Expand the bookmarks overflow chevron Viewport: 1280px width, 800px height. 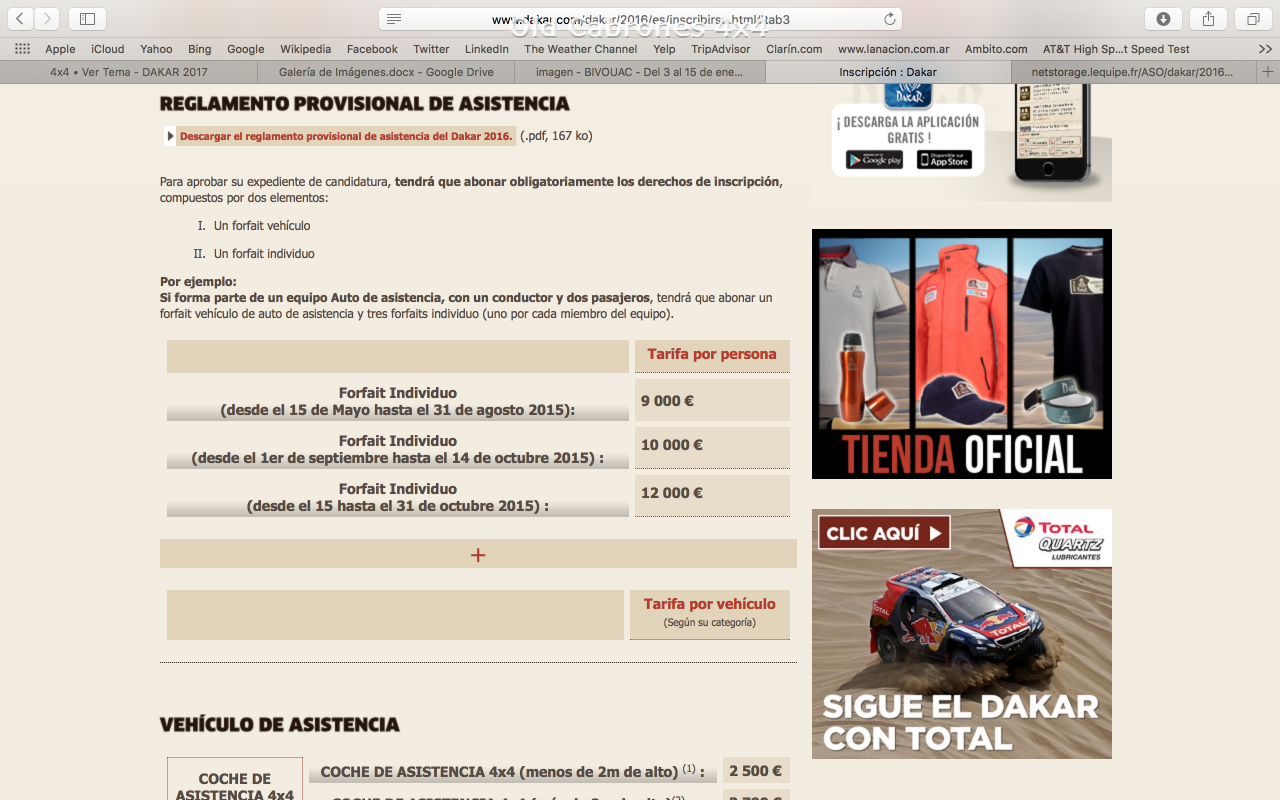(1265, 49)
